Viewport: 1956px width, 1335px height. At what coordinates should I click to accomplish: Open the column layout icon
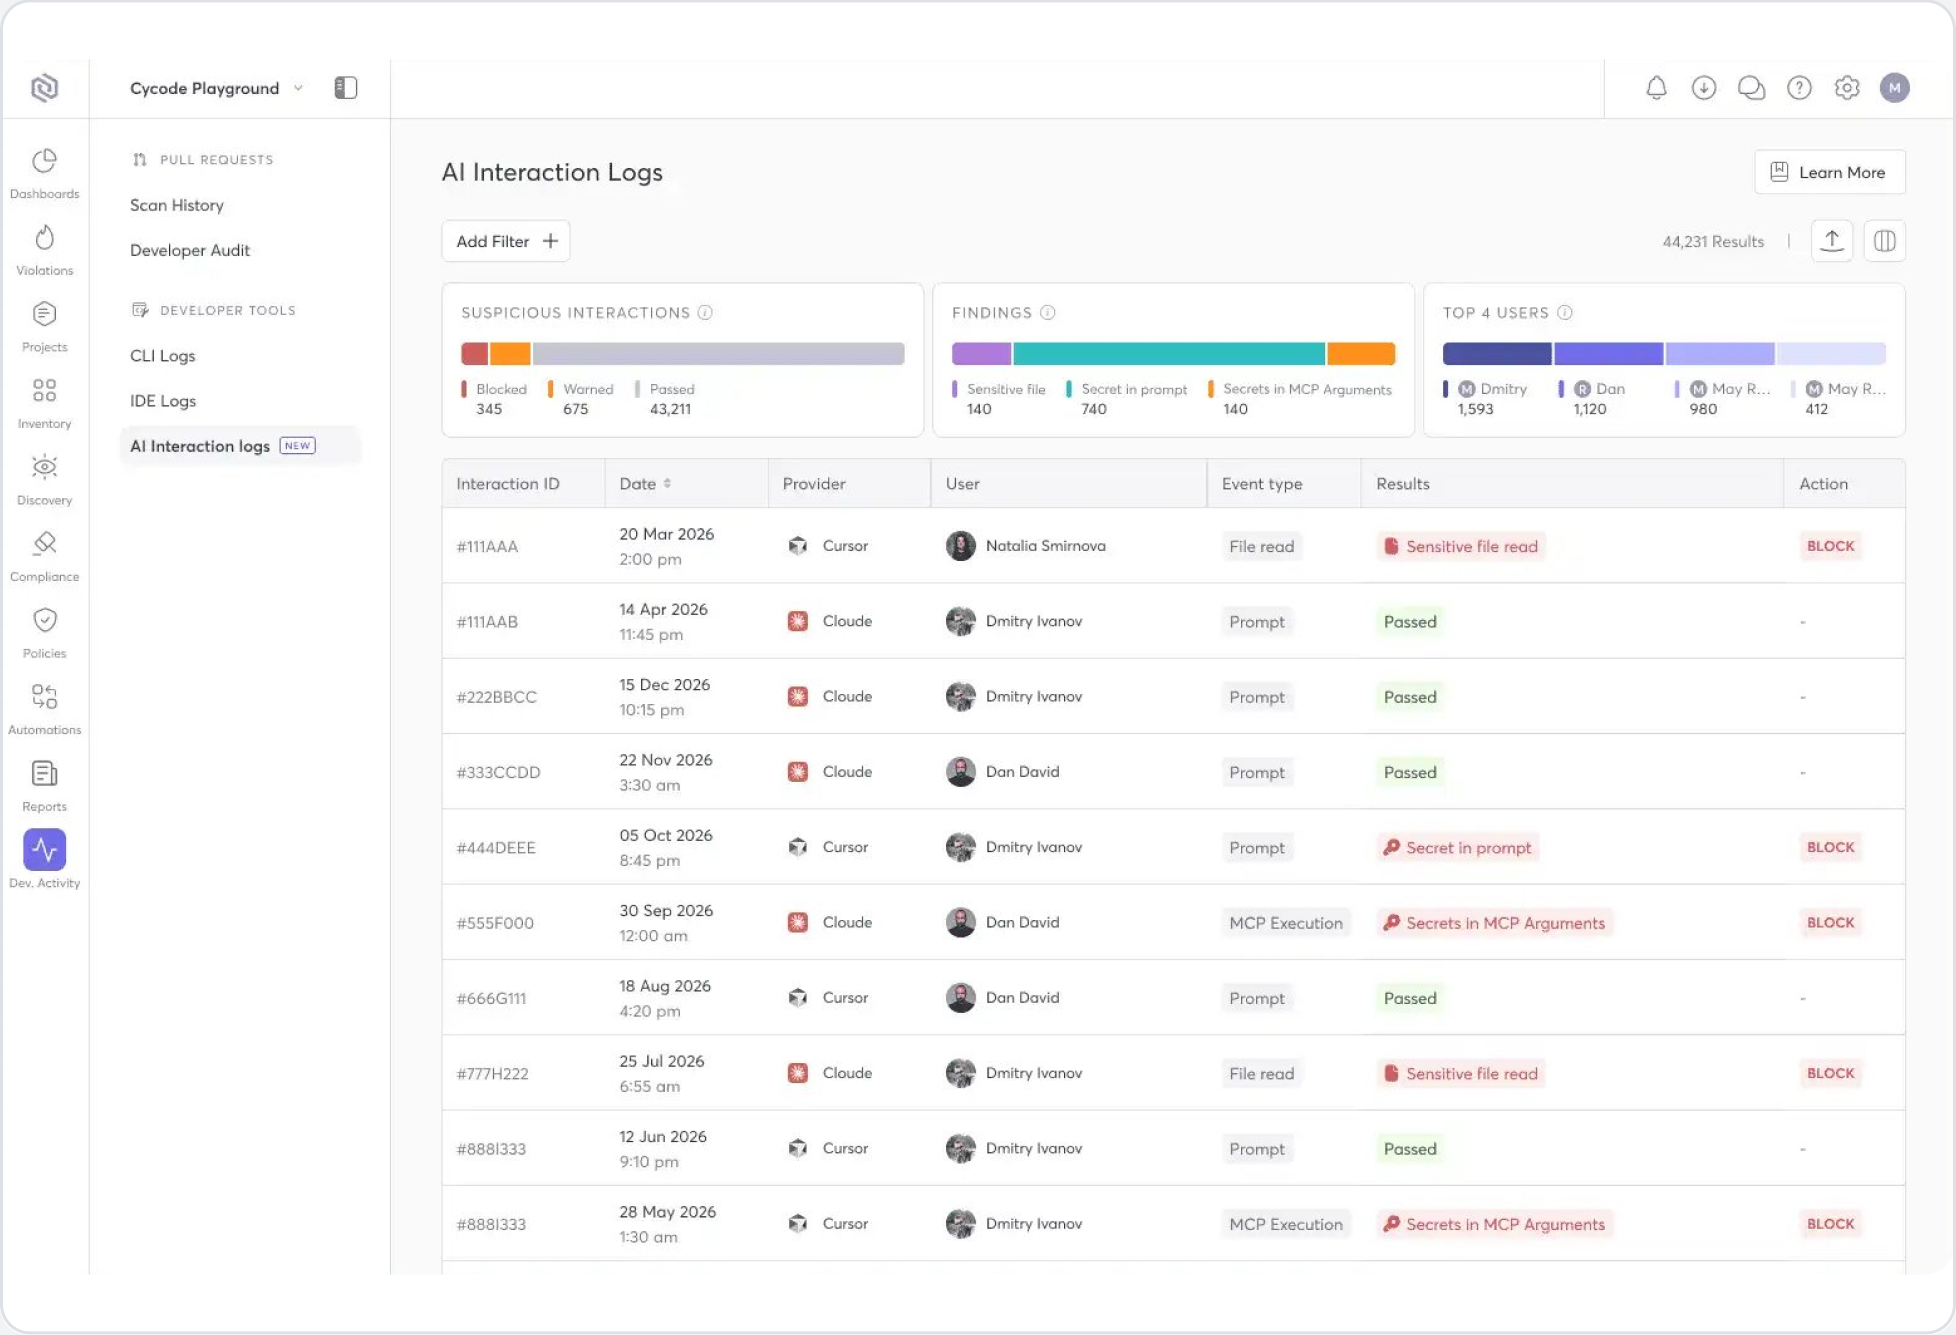pyautogui.click(x=1884, y=241)
